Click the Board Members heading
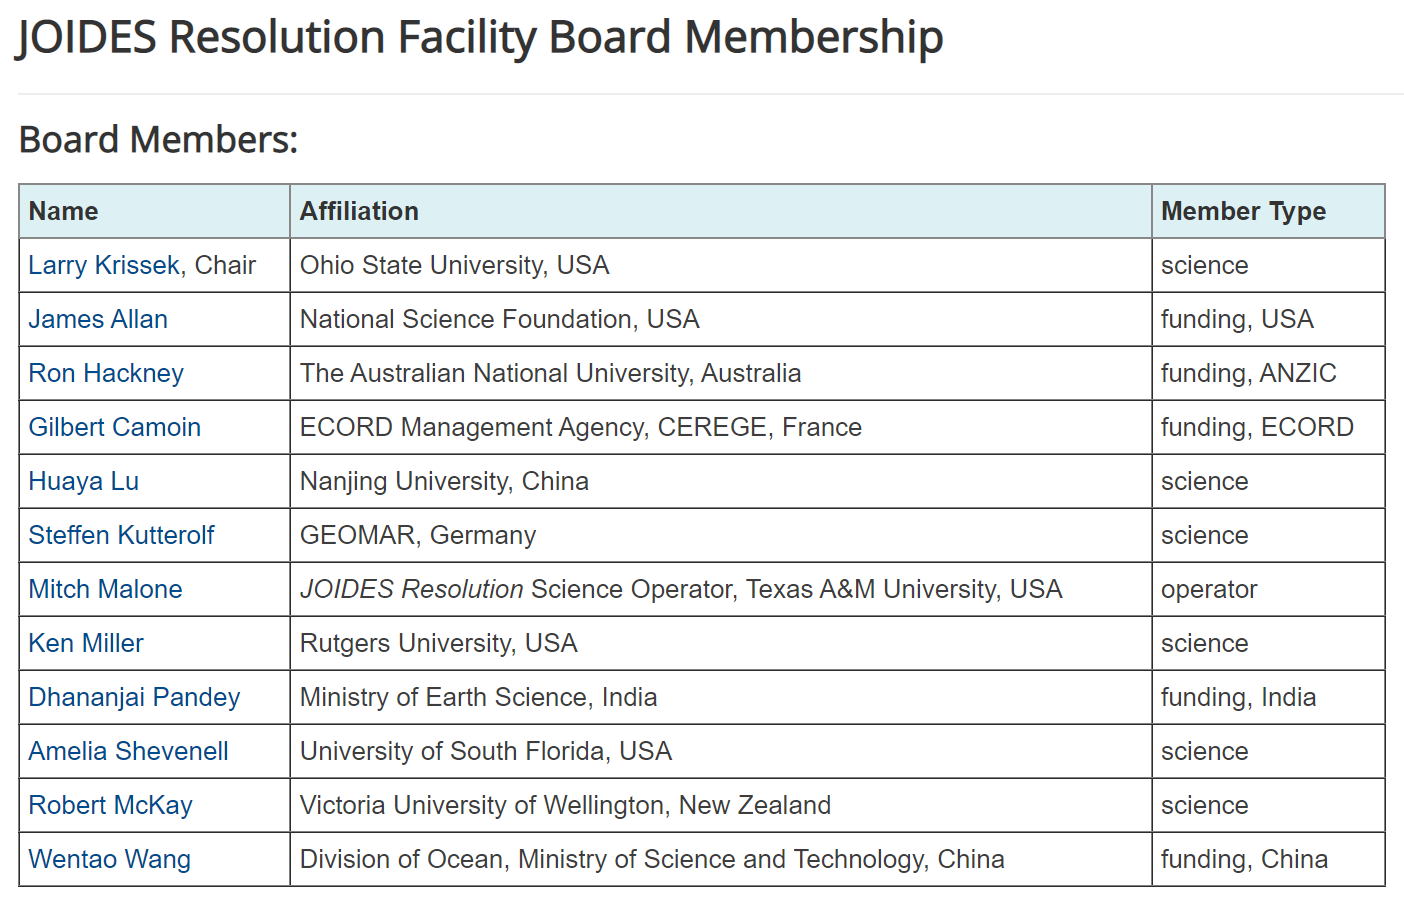1404x908 pixels. coord(158,139)
